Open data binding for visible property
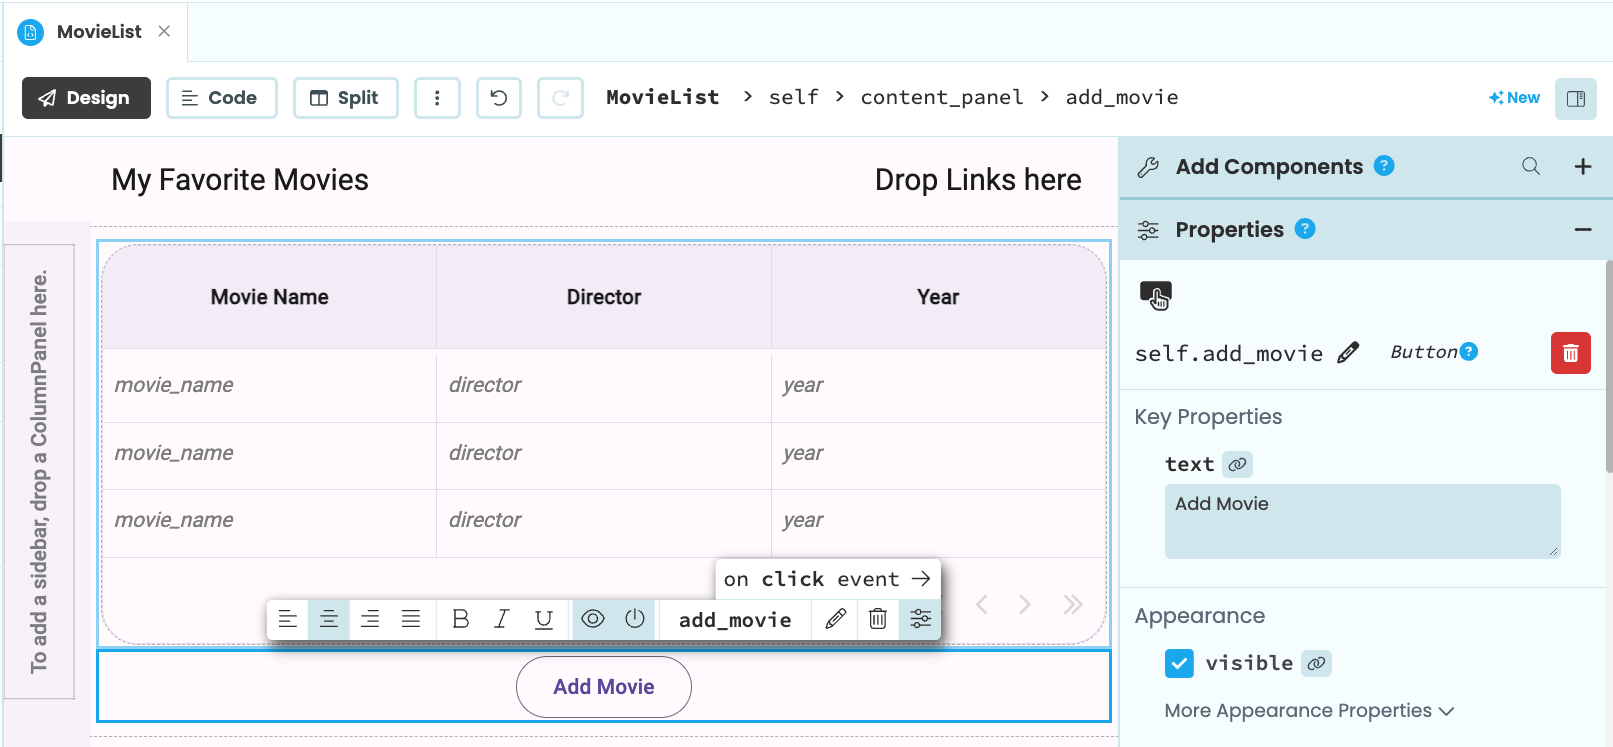The width and height of the screenshot is (1613, 747). pyautogui.click(x=1317, y=663)
